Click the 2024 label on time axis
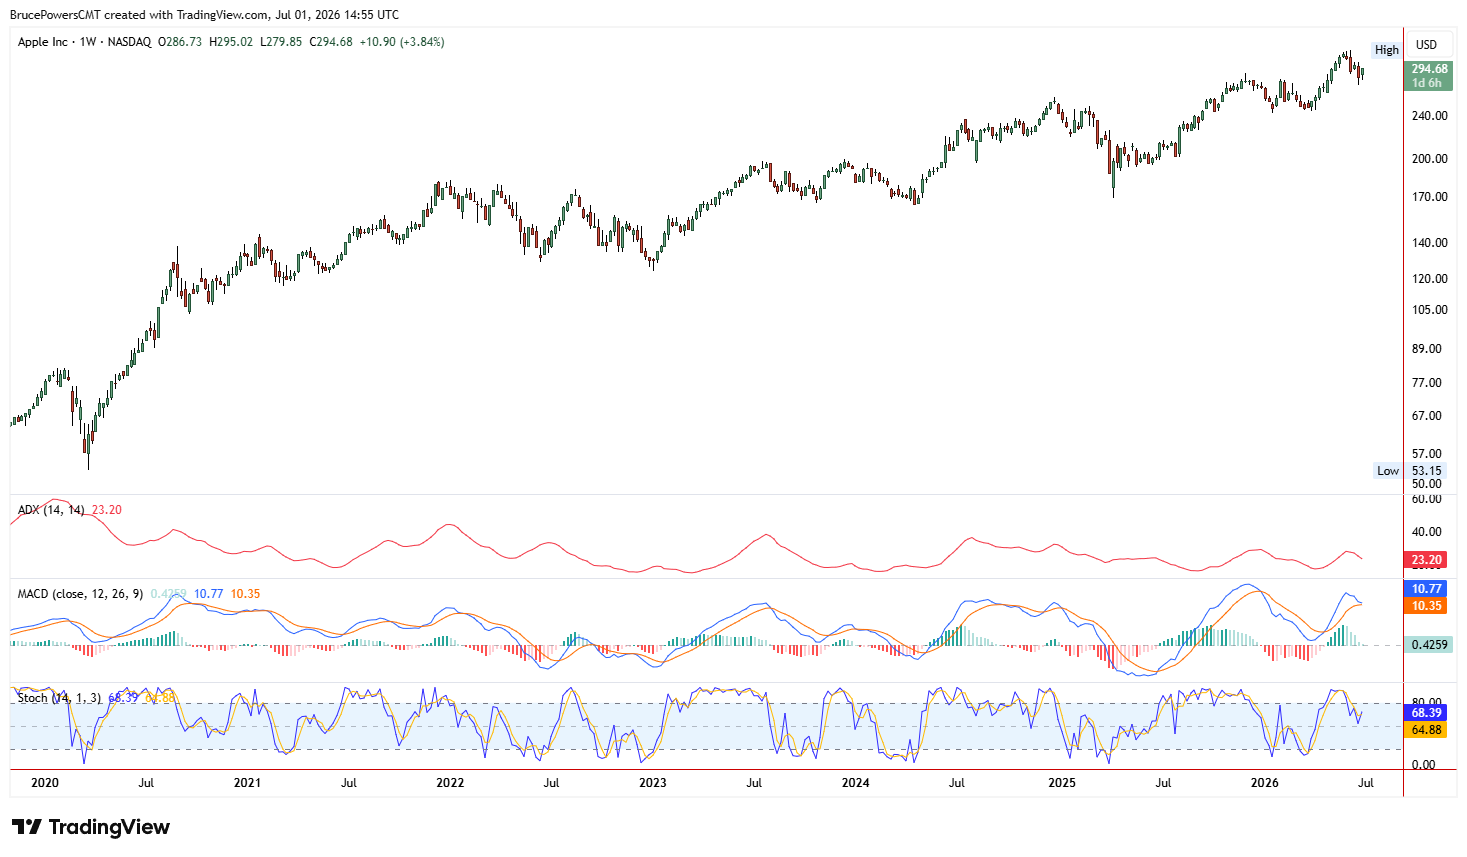The height and width of the screenshot is (857, 1467). coord(855,783)
